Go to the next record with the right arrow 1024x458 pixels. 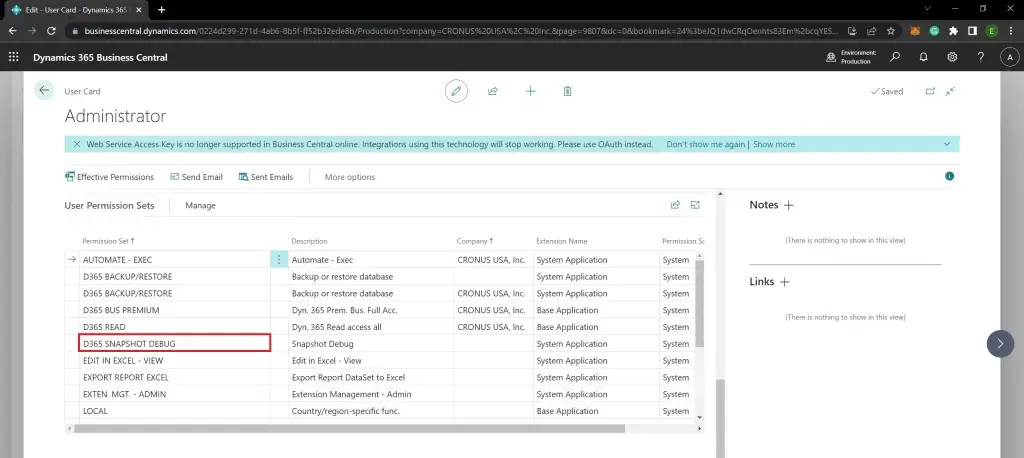point(1000,344)
